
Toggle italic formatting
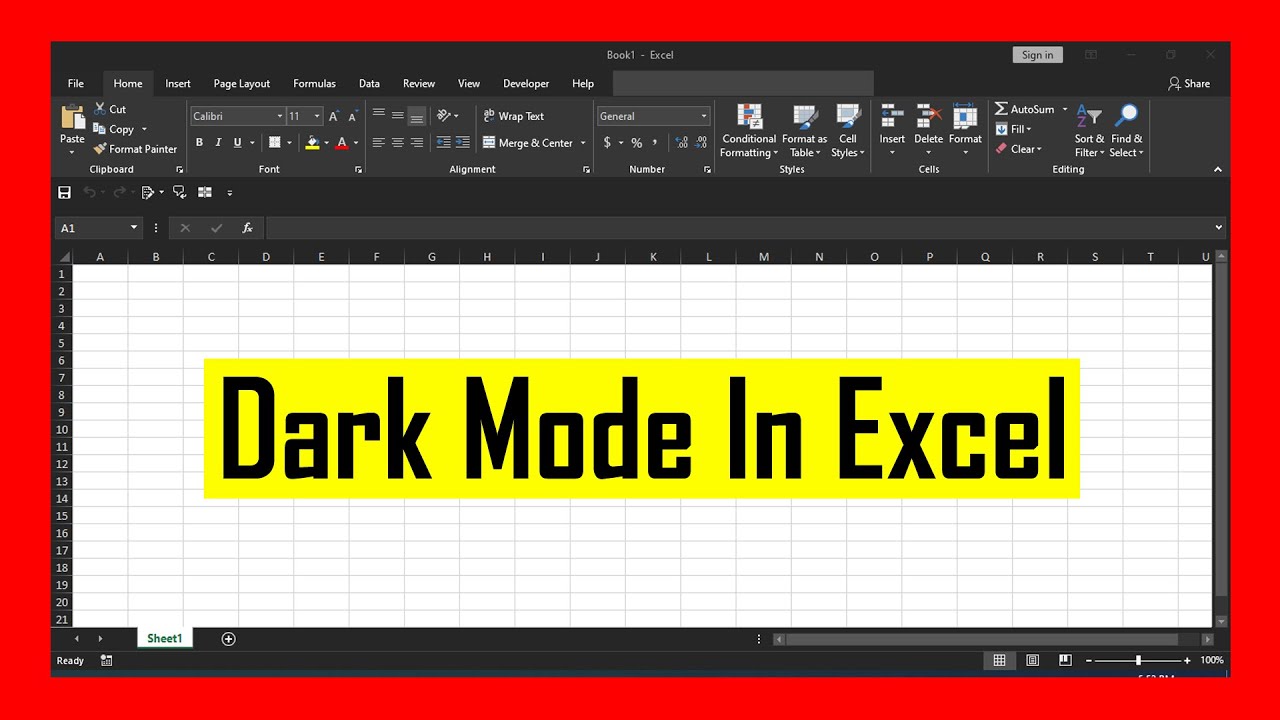[x=218, y=143]
